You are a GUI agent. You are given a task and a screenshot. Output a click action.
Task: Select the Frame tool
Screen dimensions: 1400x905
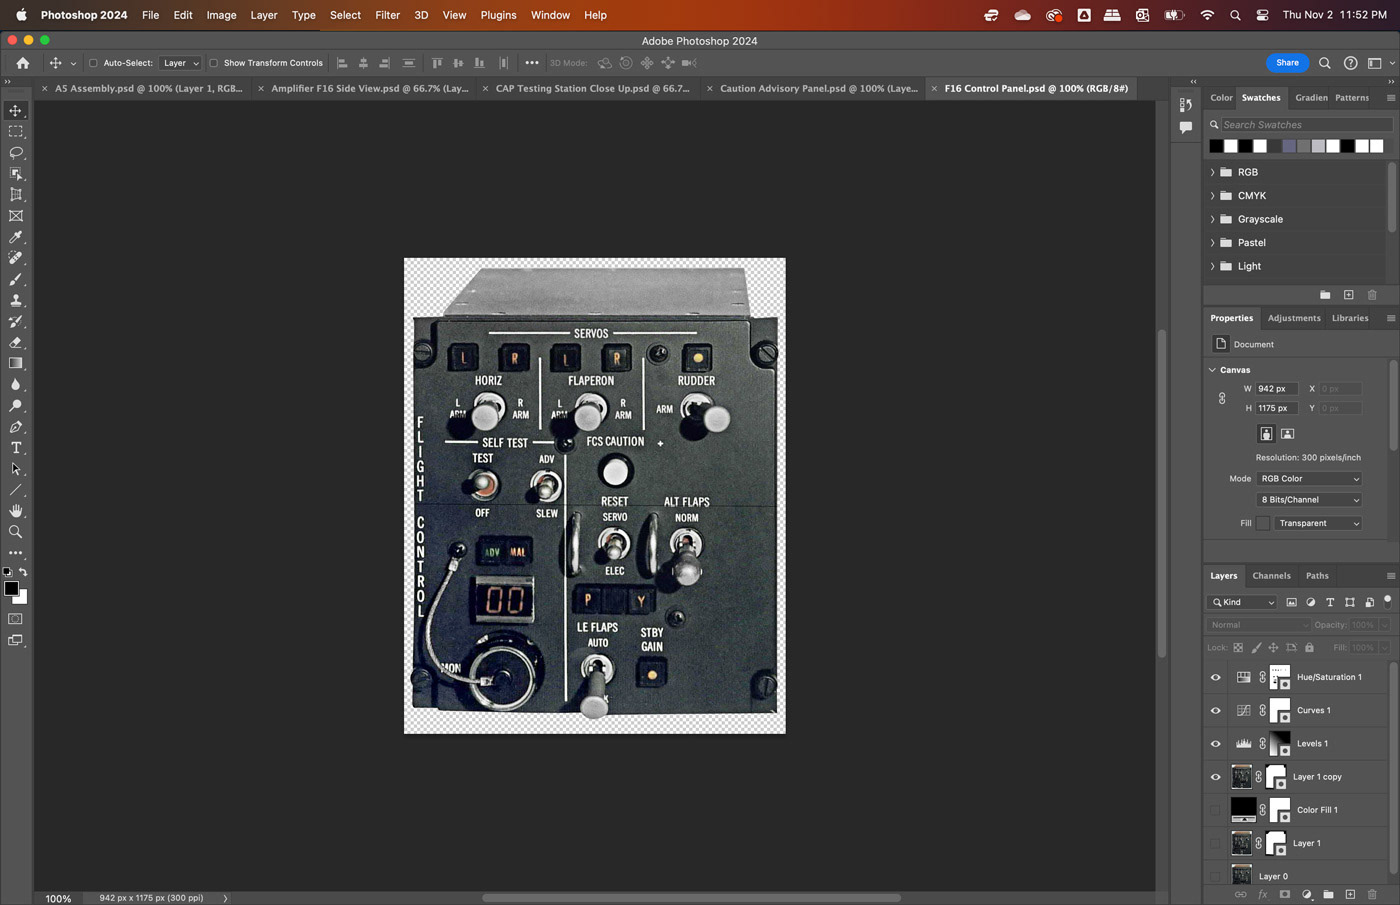pos(16,216)
